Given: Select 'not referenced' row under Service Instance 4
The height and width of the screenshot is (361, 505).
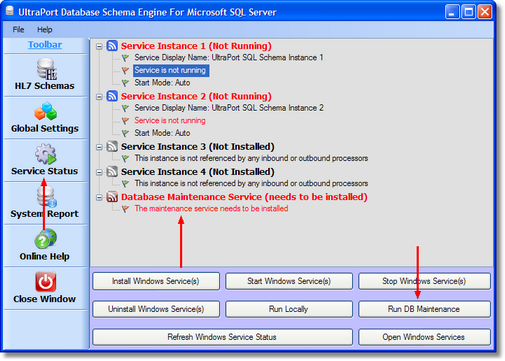Looking at the screenshot, I should coord(251,183).
